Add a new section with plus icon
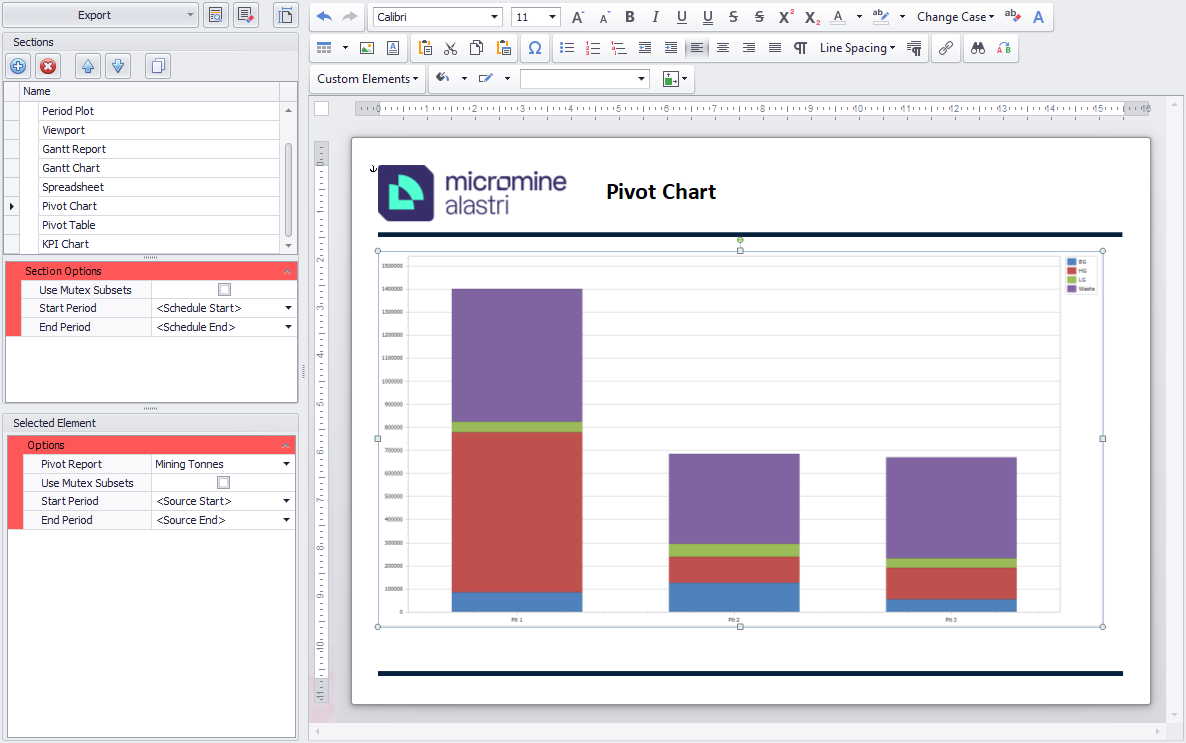This screenshot has height=743, width=1186. coord(18,67)
